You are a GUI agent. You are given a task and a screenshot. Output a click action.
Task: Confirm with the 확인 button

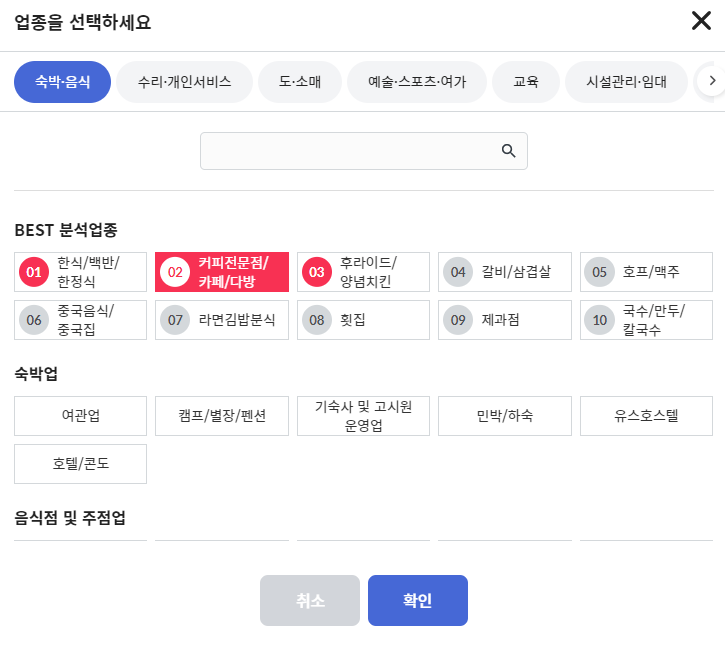[x=418, y=600]
